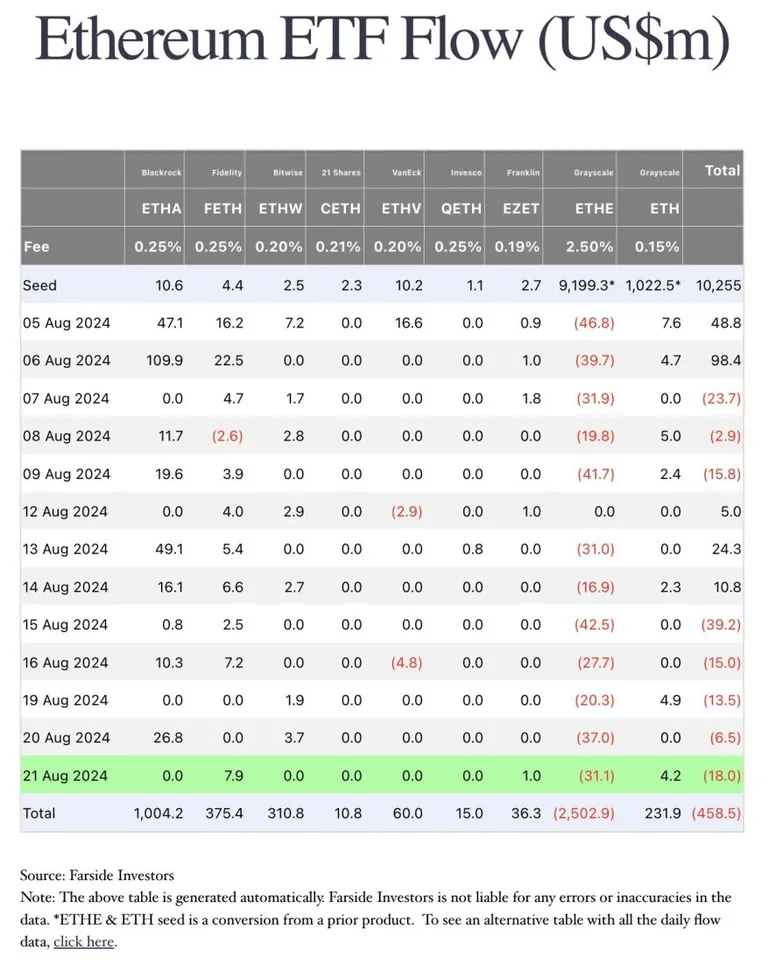Select the 05 Aug 2024 date cell
Viewport: 768px width, 963px height.
pos(66,323)
